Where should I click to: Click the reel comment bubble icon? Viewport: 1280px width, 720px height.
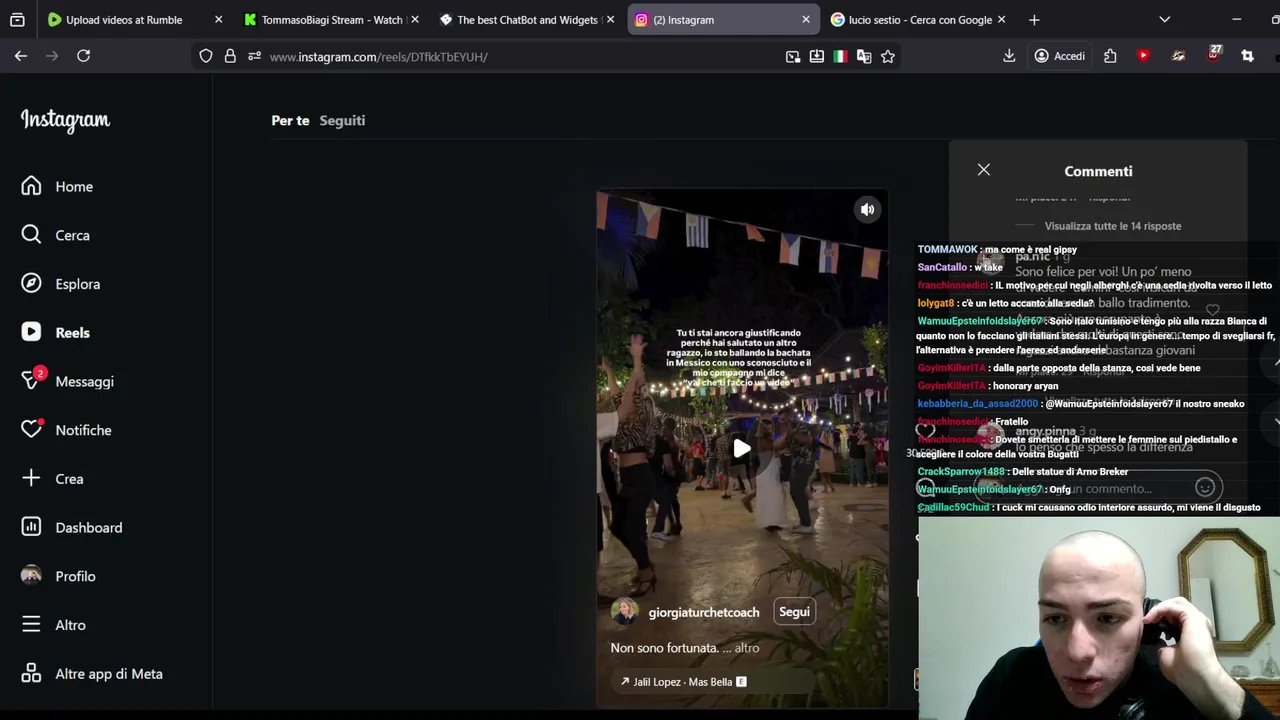click(x=925, y=488)
